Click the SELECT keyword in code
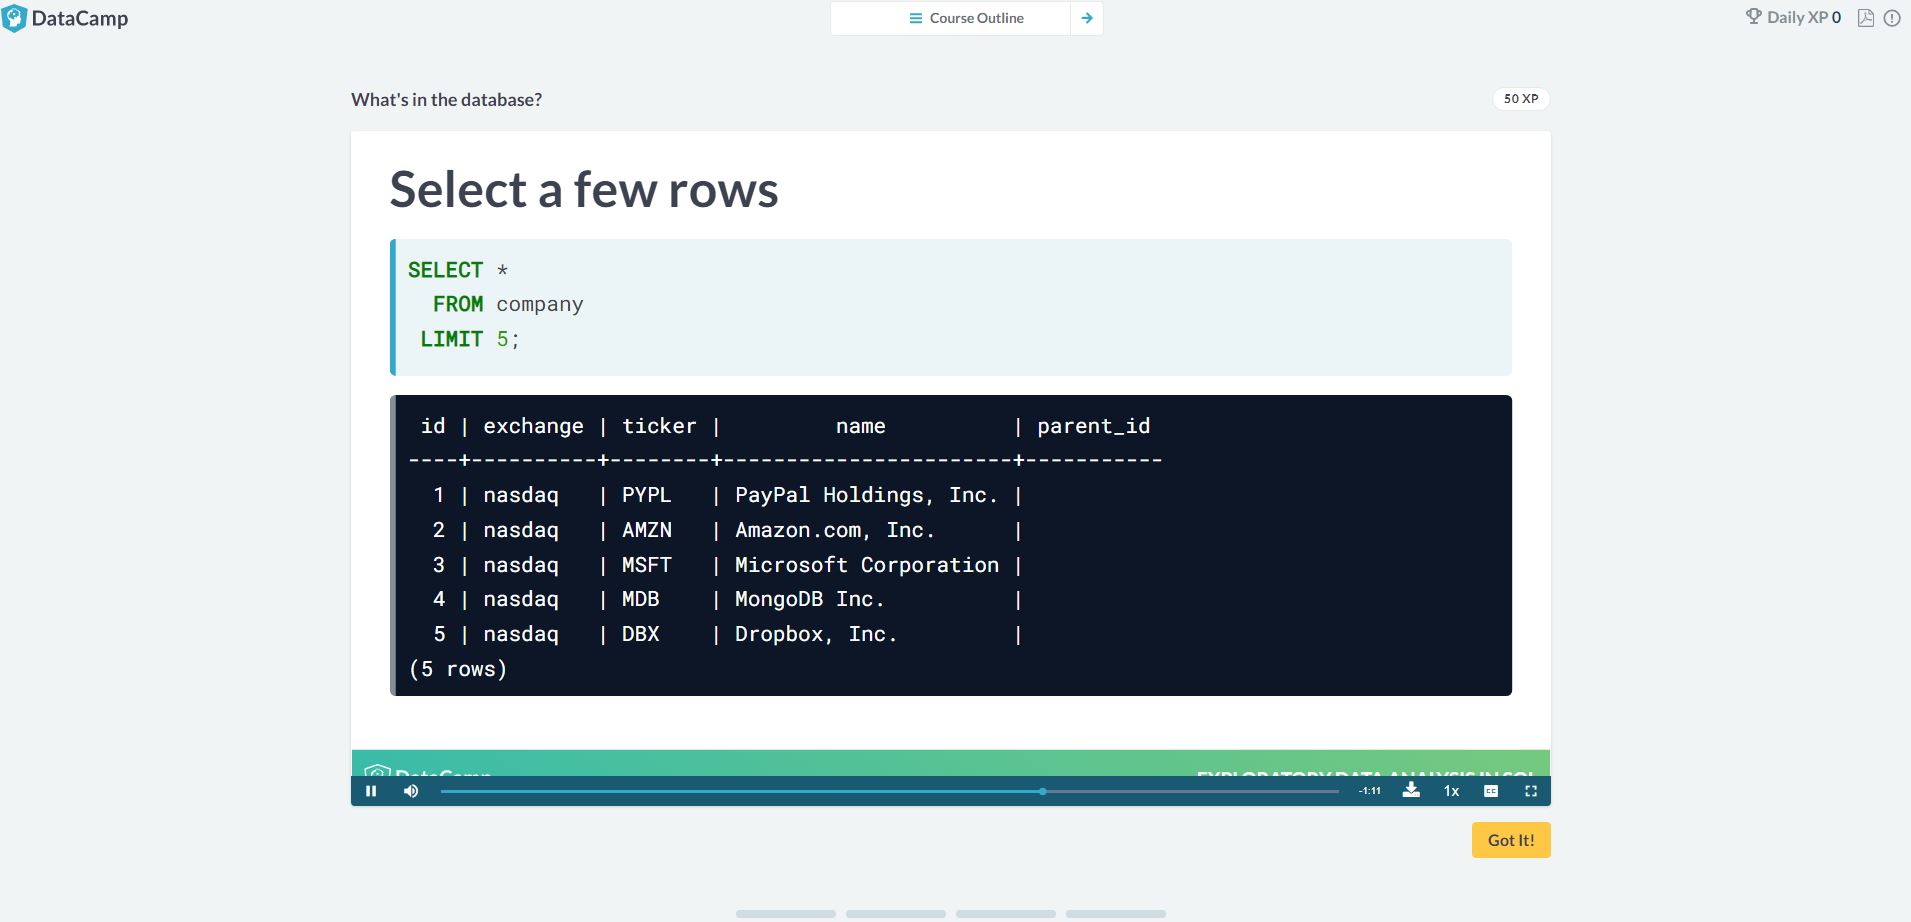 coord(445,270)
